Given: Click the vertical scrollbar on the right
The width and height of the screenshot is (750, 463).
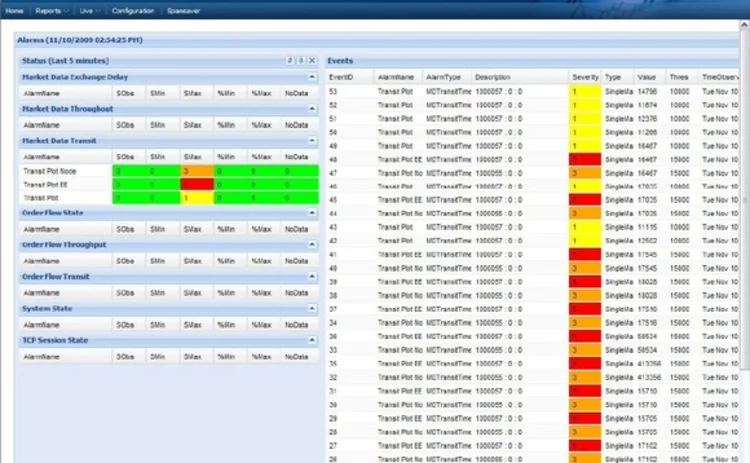Looking at the screenshot, I should pyautogui.click(x=744, y=201).
